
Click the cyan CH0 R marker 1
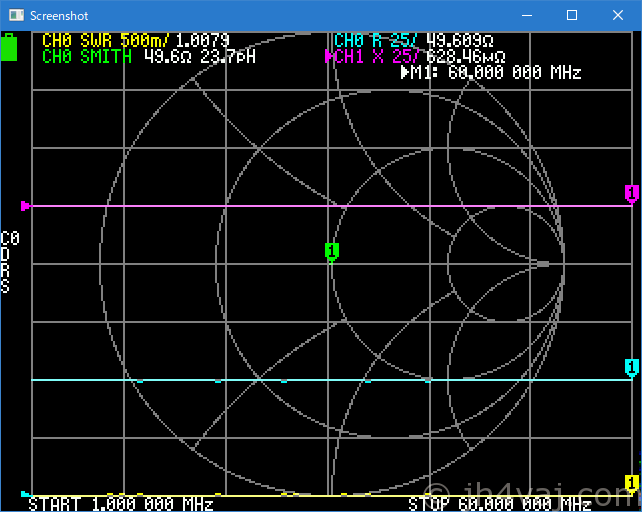click(632, 368)
